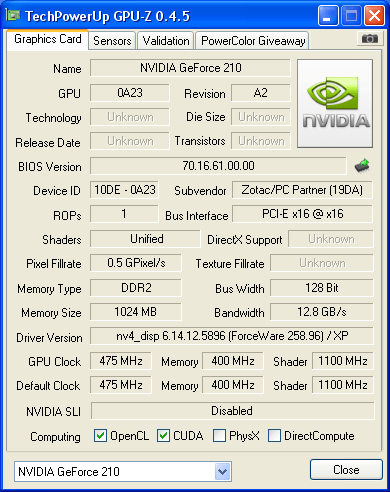Click the Computing label
390x492 pixels.
55,437
